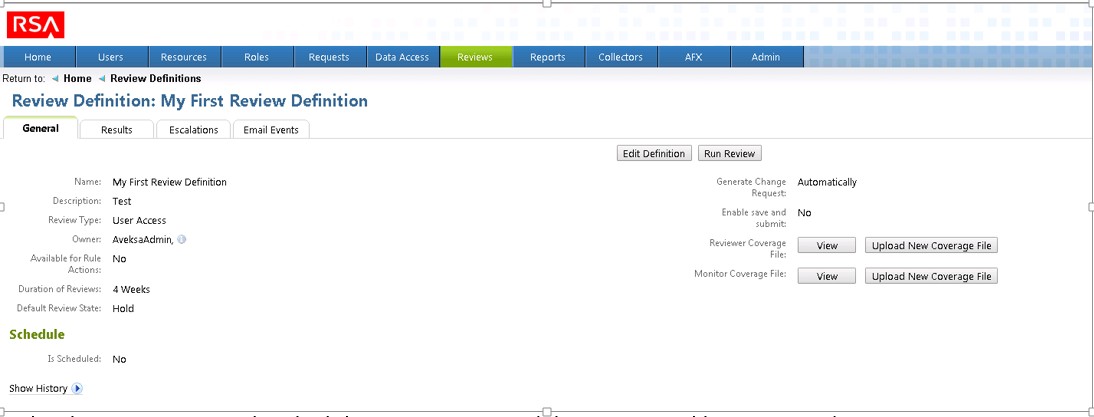The height and width of the screenshot is (417, 1094).
Task: Click the Edit Definition button
Action: click(654, 154)
